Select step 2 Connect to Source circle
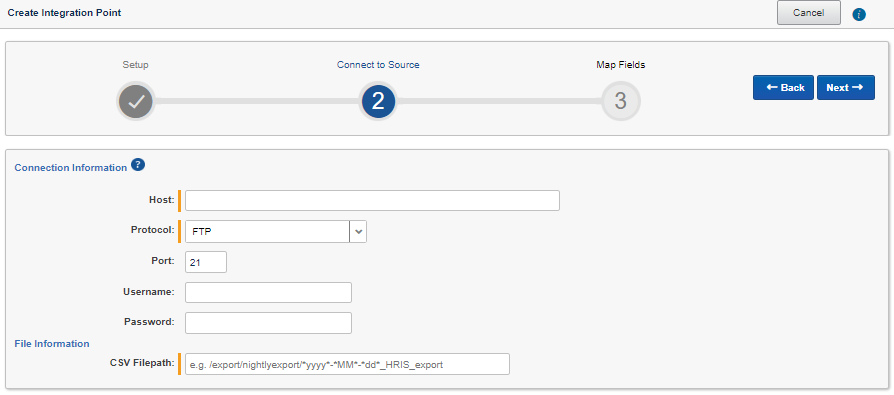This screenshot has height=395, width=894. 378,101
